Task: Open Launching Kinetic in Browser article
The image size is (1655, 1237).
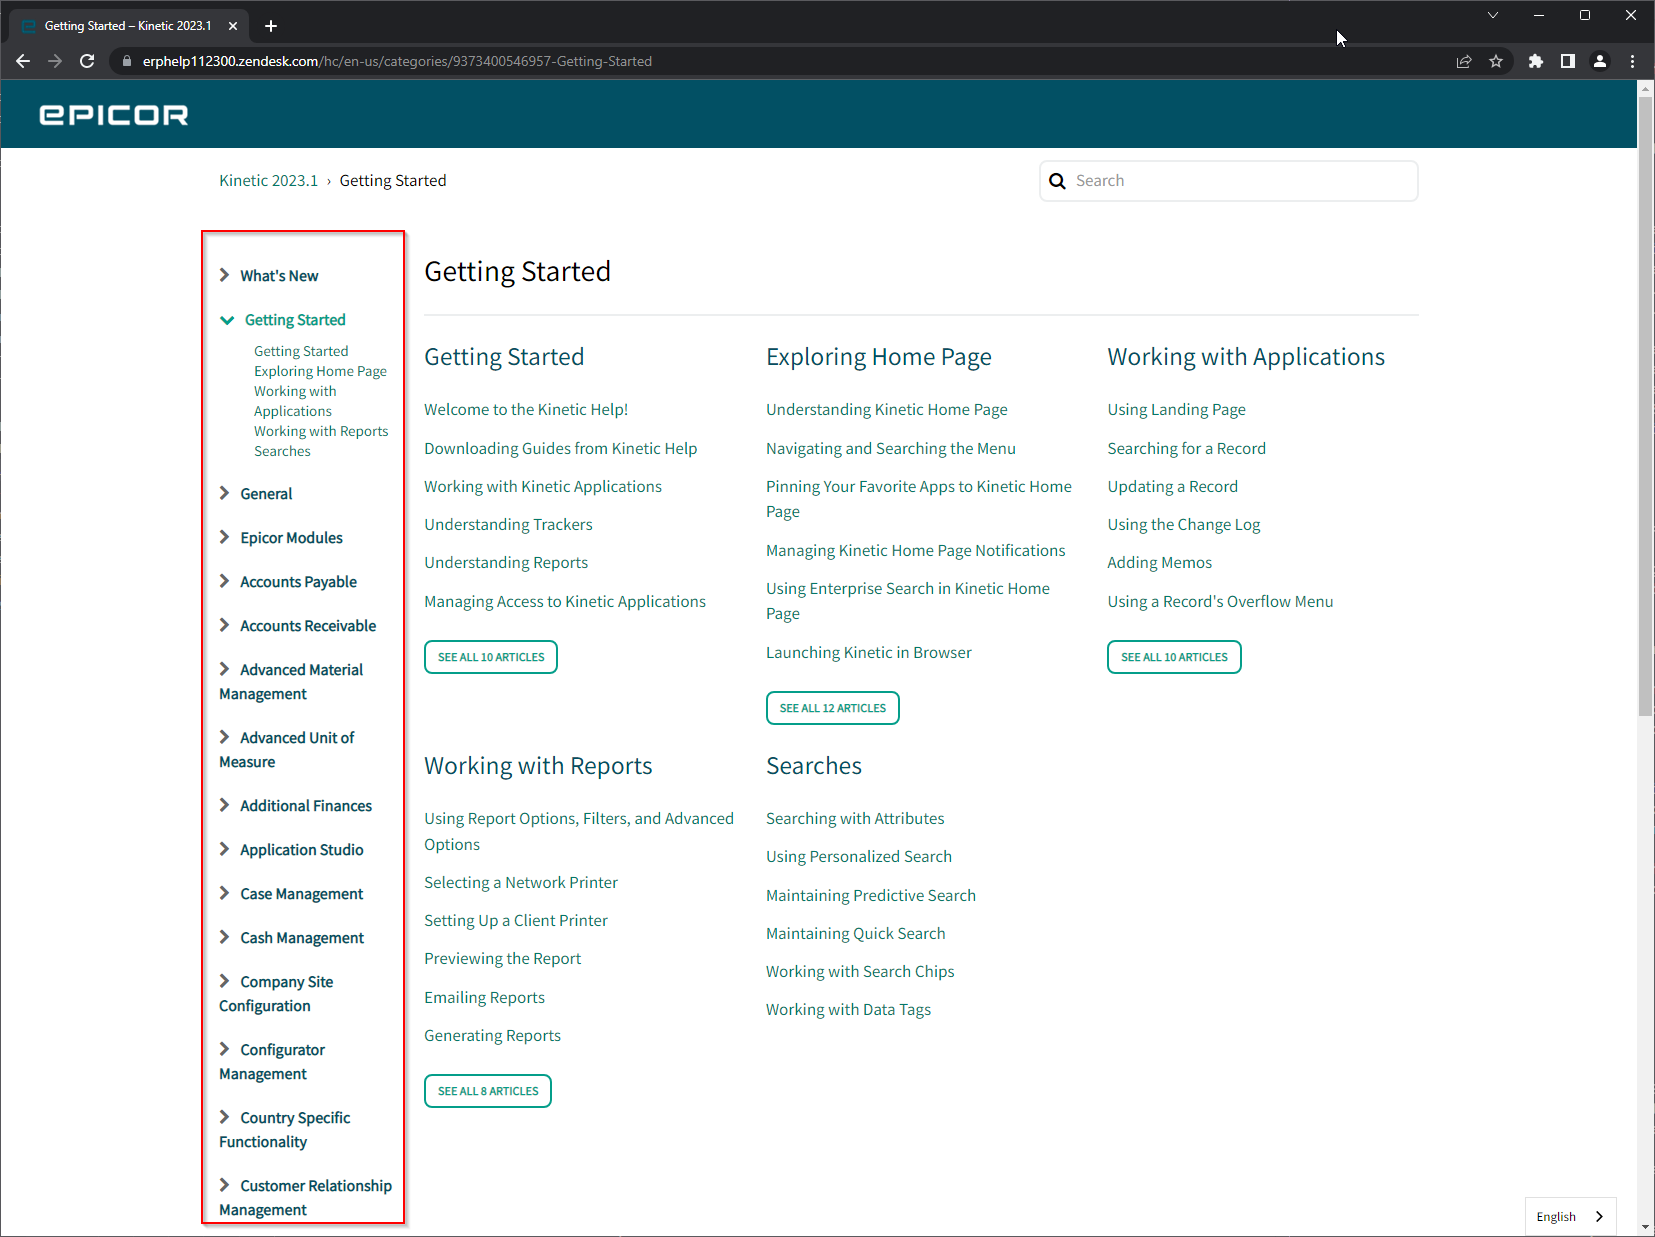Action: (869, 653)
